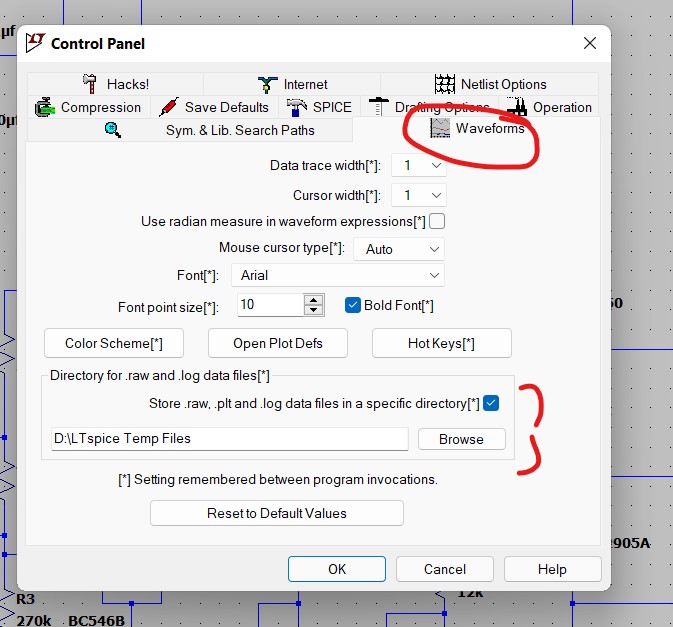Click the R3 label in schematic
Screen dimensions: 673x627
[25, 599]
